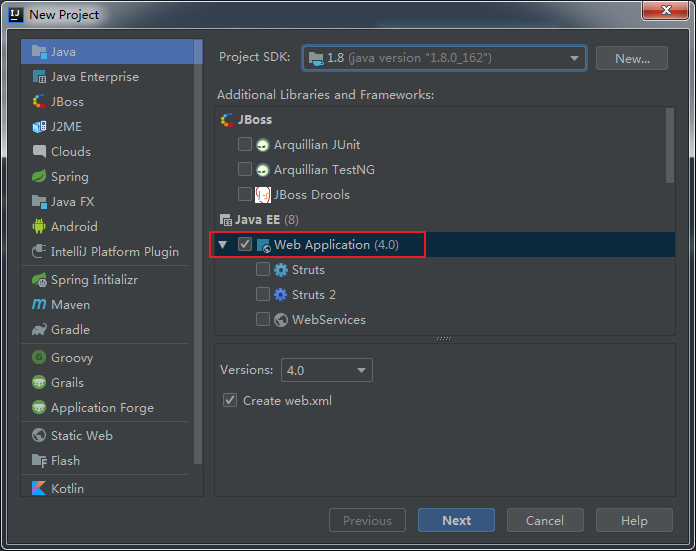
Task: Click the JBoss Drools icon
Action: (x=263, y=194)
